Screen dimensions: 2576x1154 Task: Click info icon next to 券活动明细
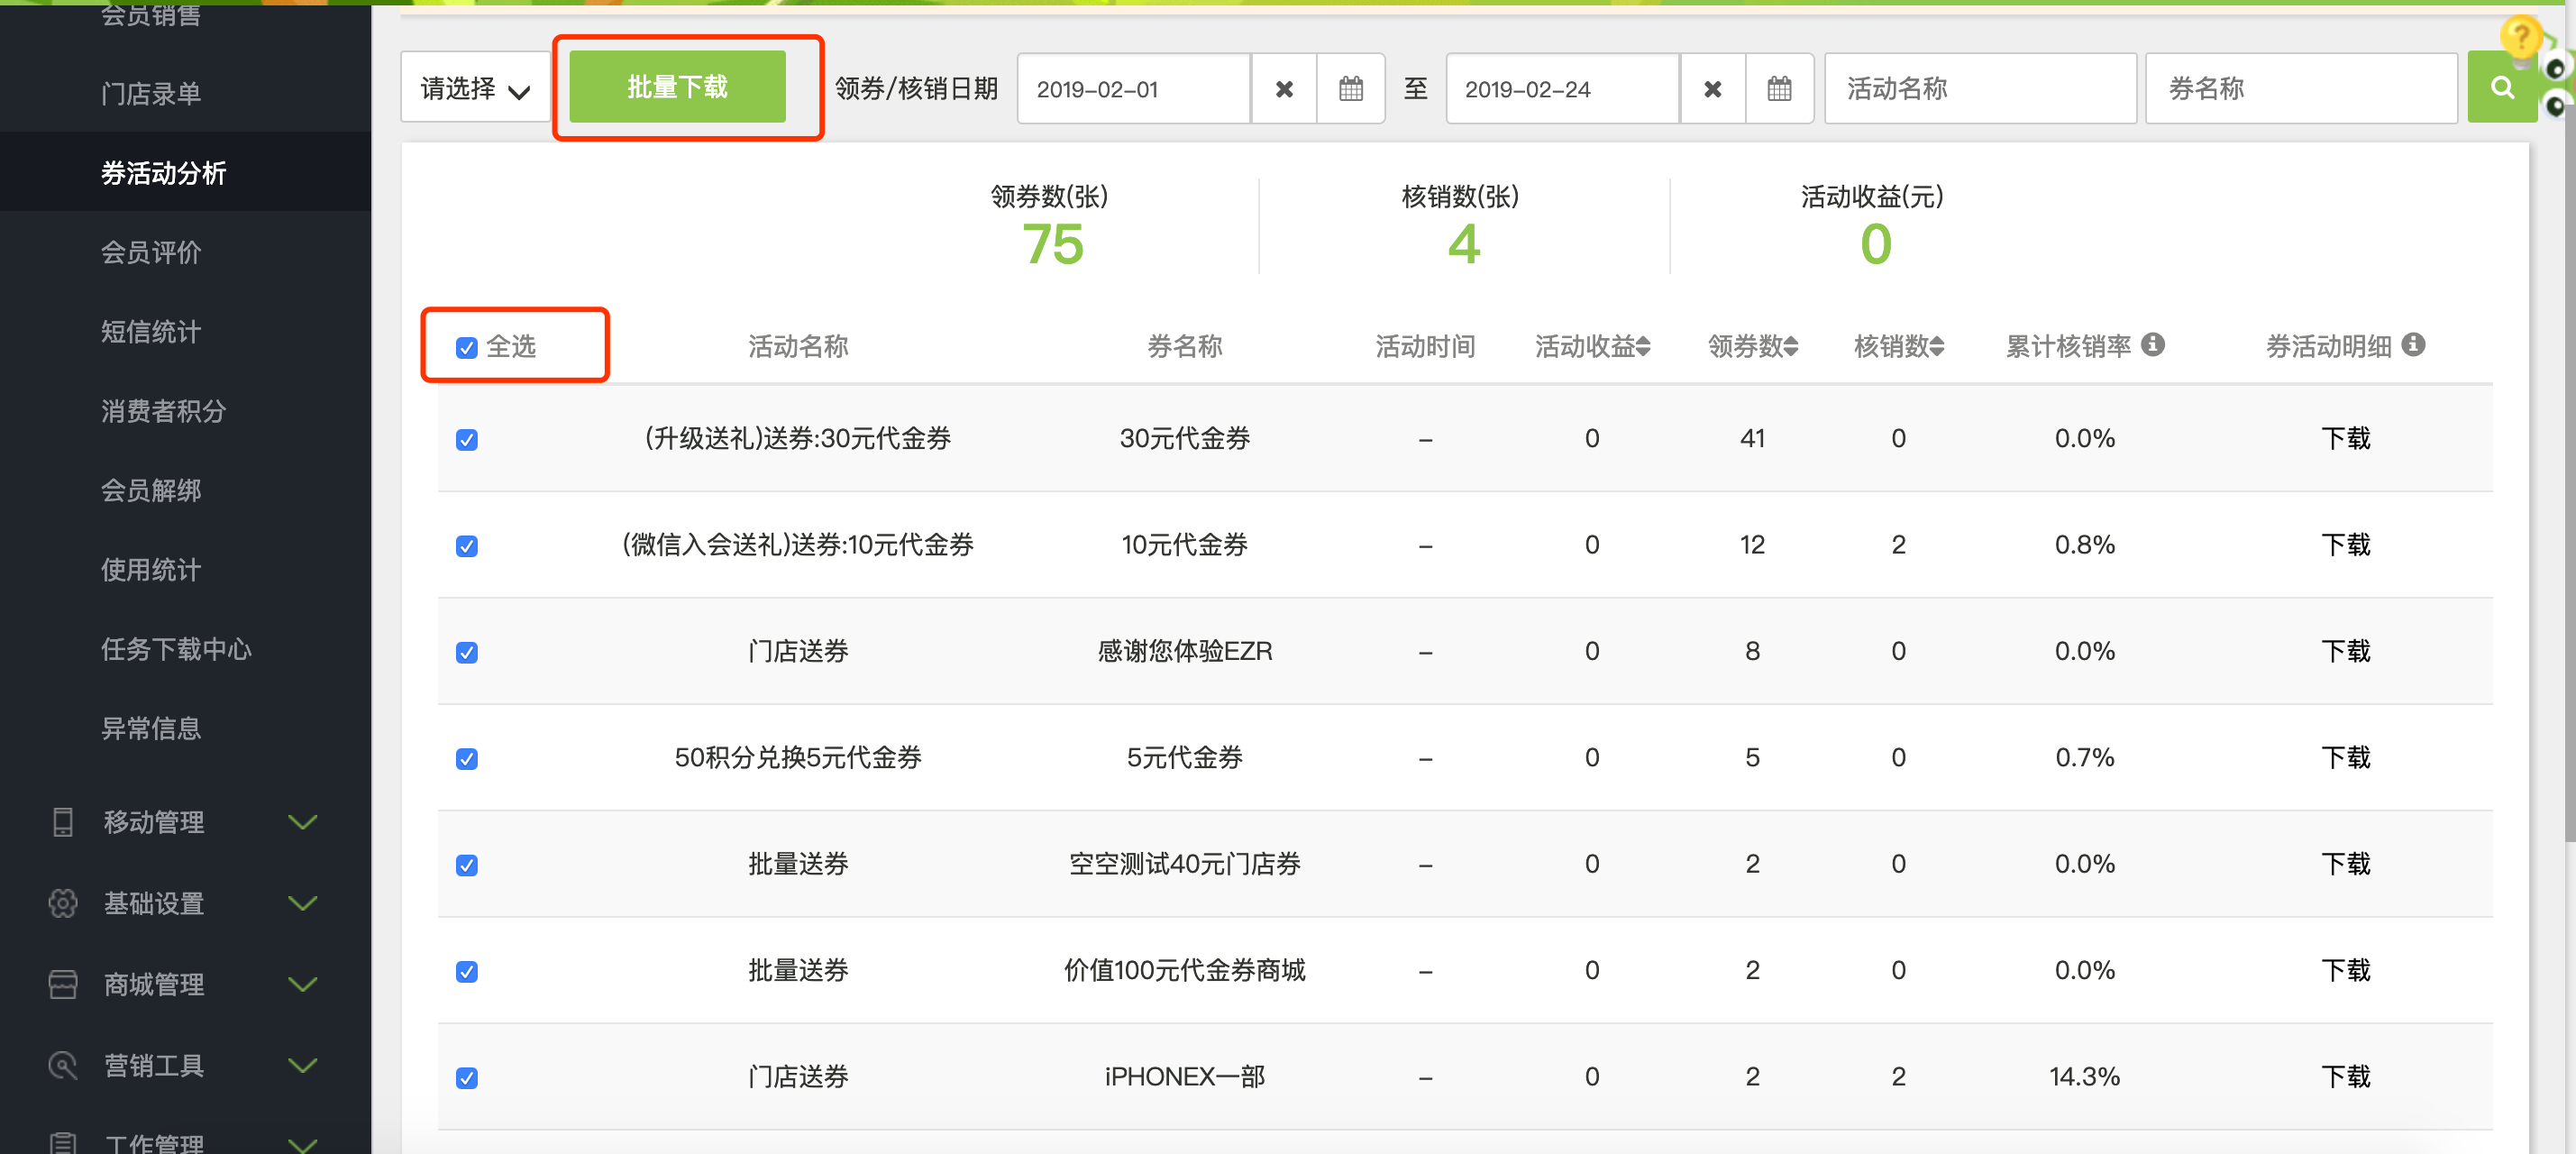tap(2413, 344)
